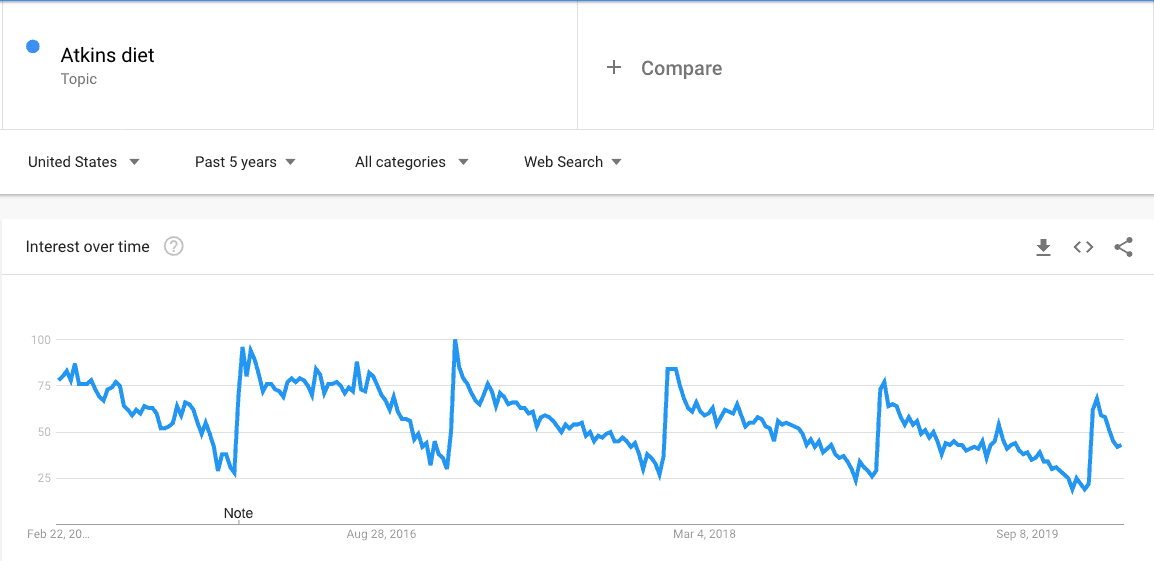The image size is (1154, 561).
Task: Click the blue dot for Atkins diet
Action: click(x=32, y=46)
